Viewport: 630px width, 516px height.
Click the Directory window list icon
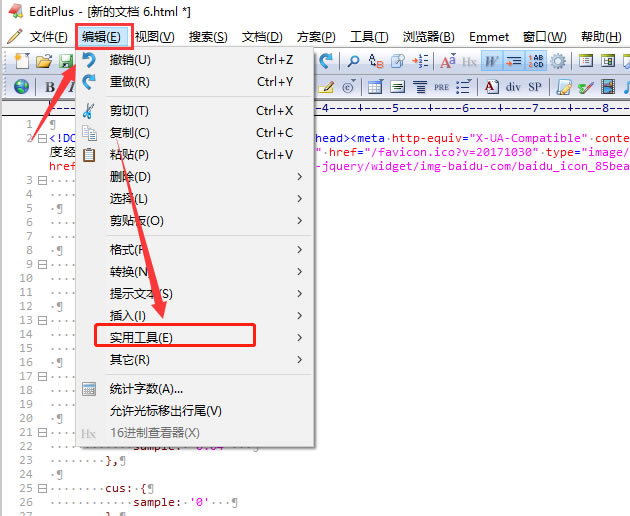[585, 61]
